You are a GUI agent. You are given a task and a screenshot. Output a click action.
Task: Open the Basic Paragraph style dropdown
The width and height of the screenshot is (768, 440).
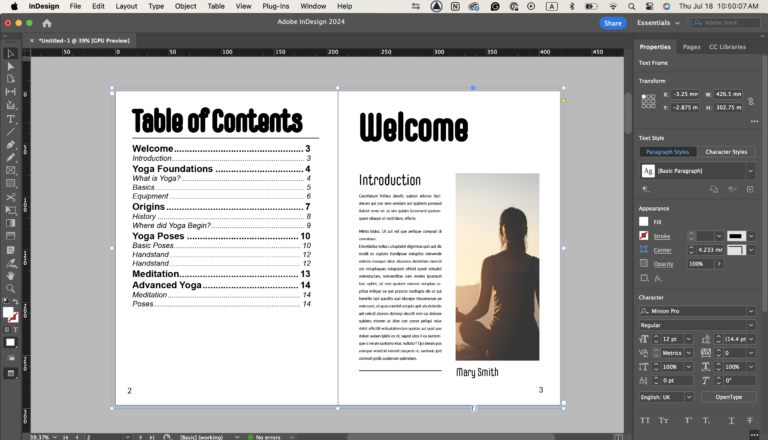coord(751,171)
